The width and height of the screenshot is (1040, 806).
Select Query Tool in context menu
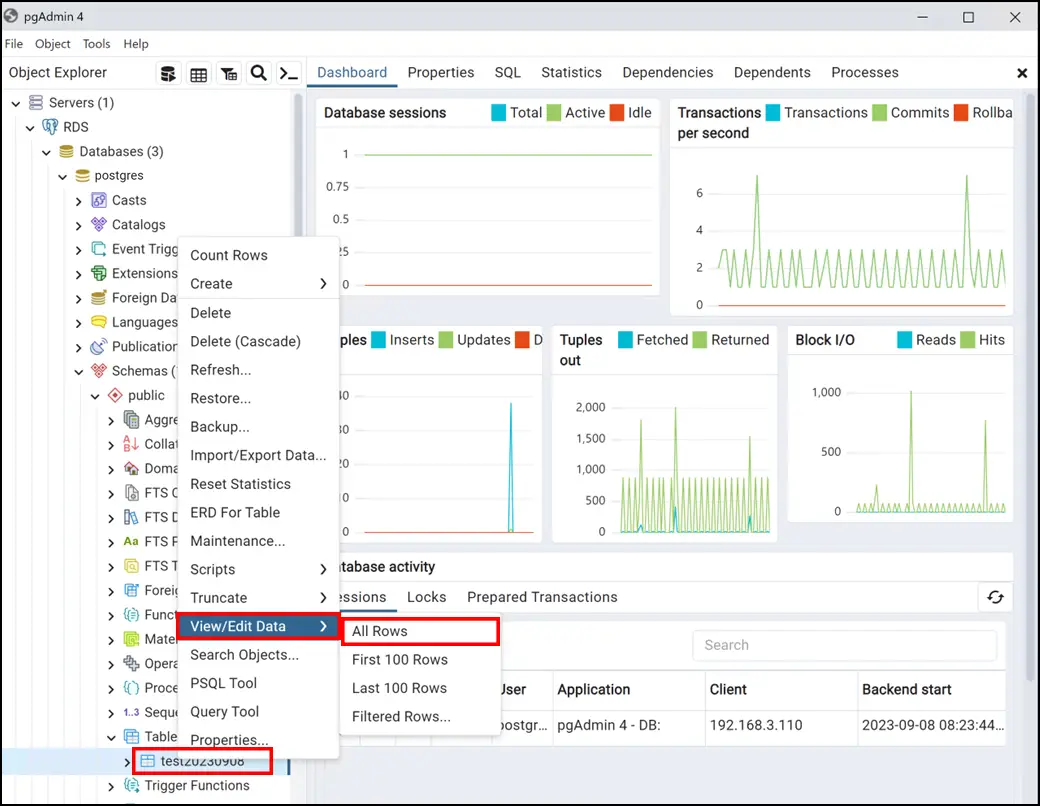(259, 712)
